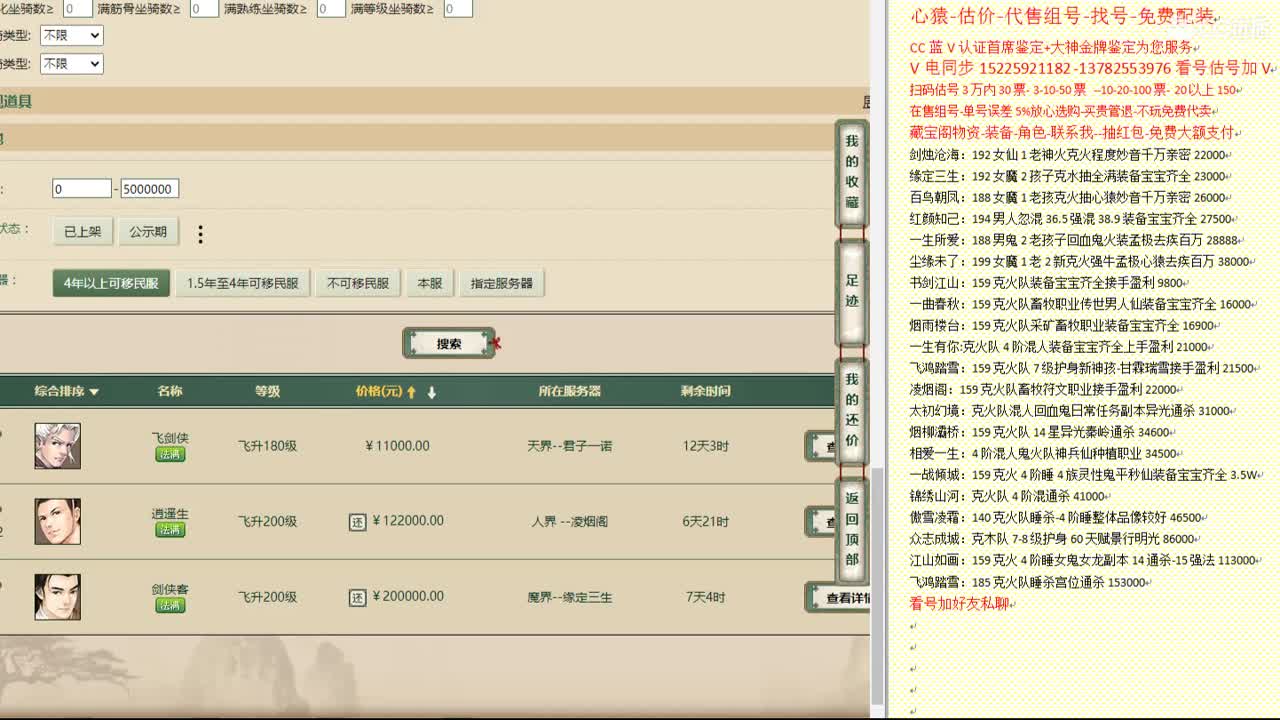This screenshot has height=720, width=1280.
Task: Select the 不可移民服 filter option
Action: (358, 282)
